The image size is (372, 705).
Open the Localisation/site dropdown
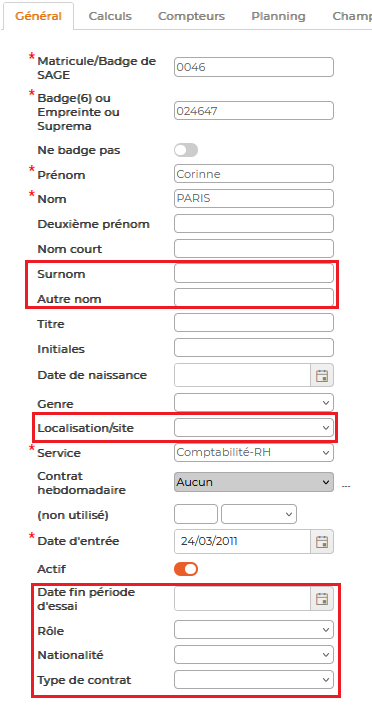[x=254, y=428]
